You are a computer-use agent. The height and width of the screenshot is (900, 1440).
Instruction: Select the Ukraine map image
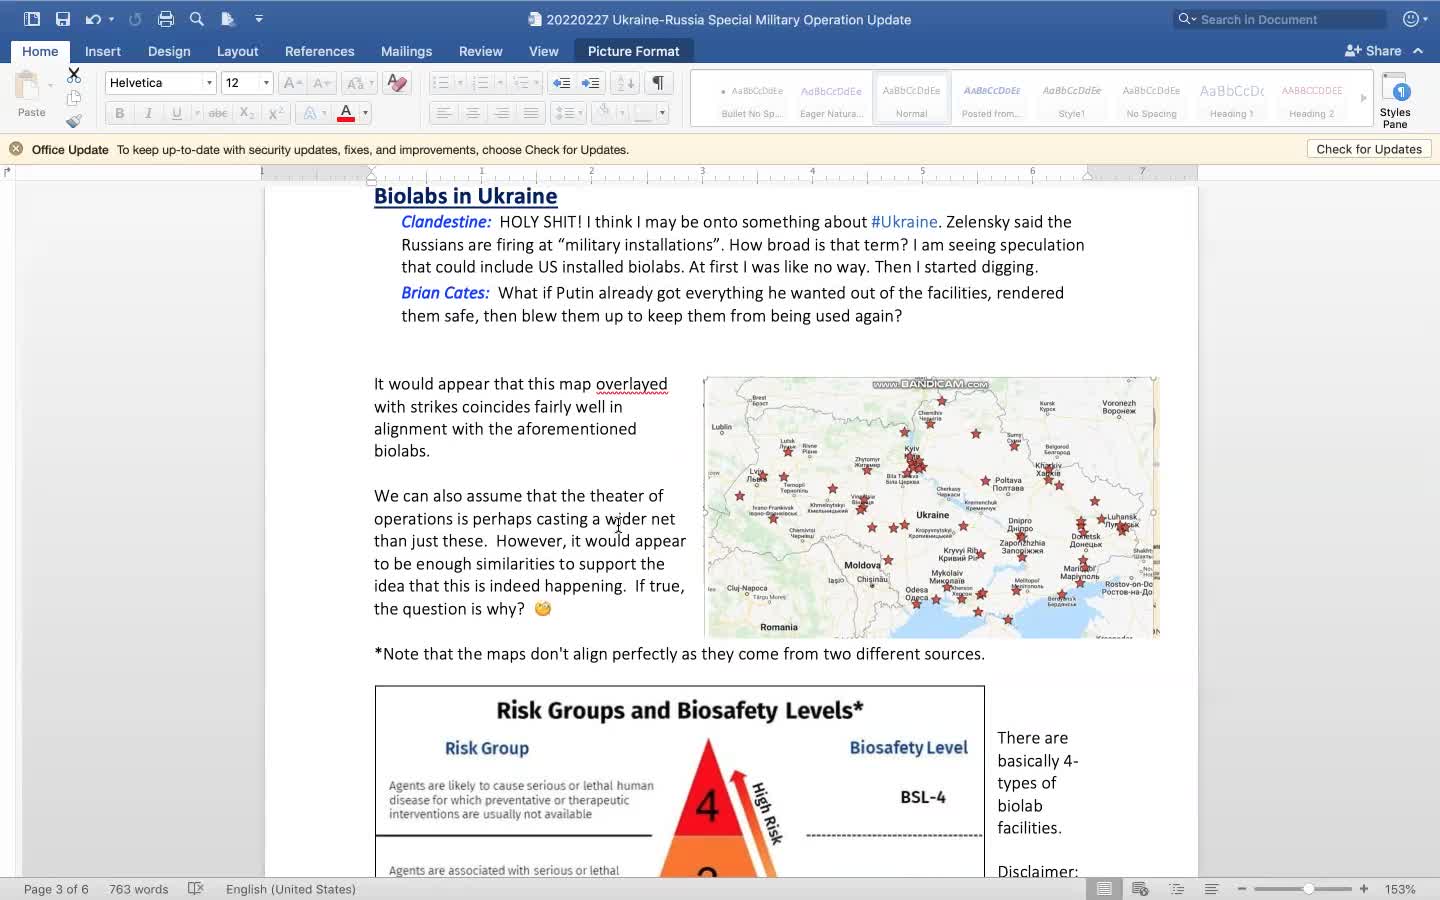(931, 507)
